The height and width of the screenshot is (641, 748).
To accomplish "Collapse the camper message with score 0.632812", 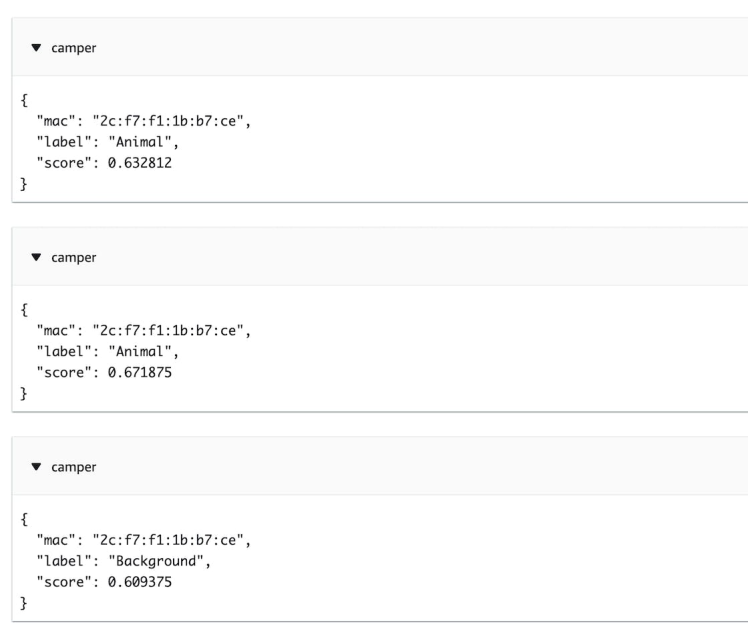I will (35, 47).
